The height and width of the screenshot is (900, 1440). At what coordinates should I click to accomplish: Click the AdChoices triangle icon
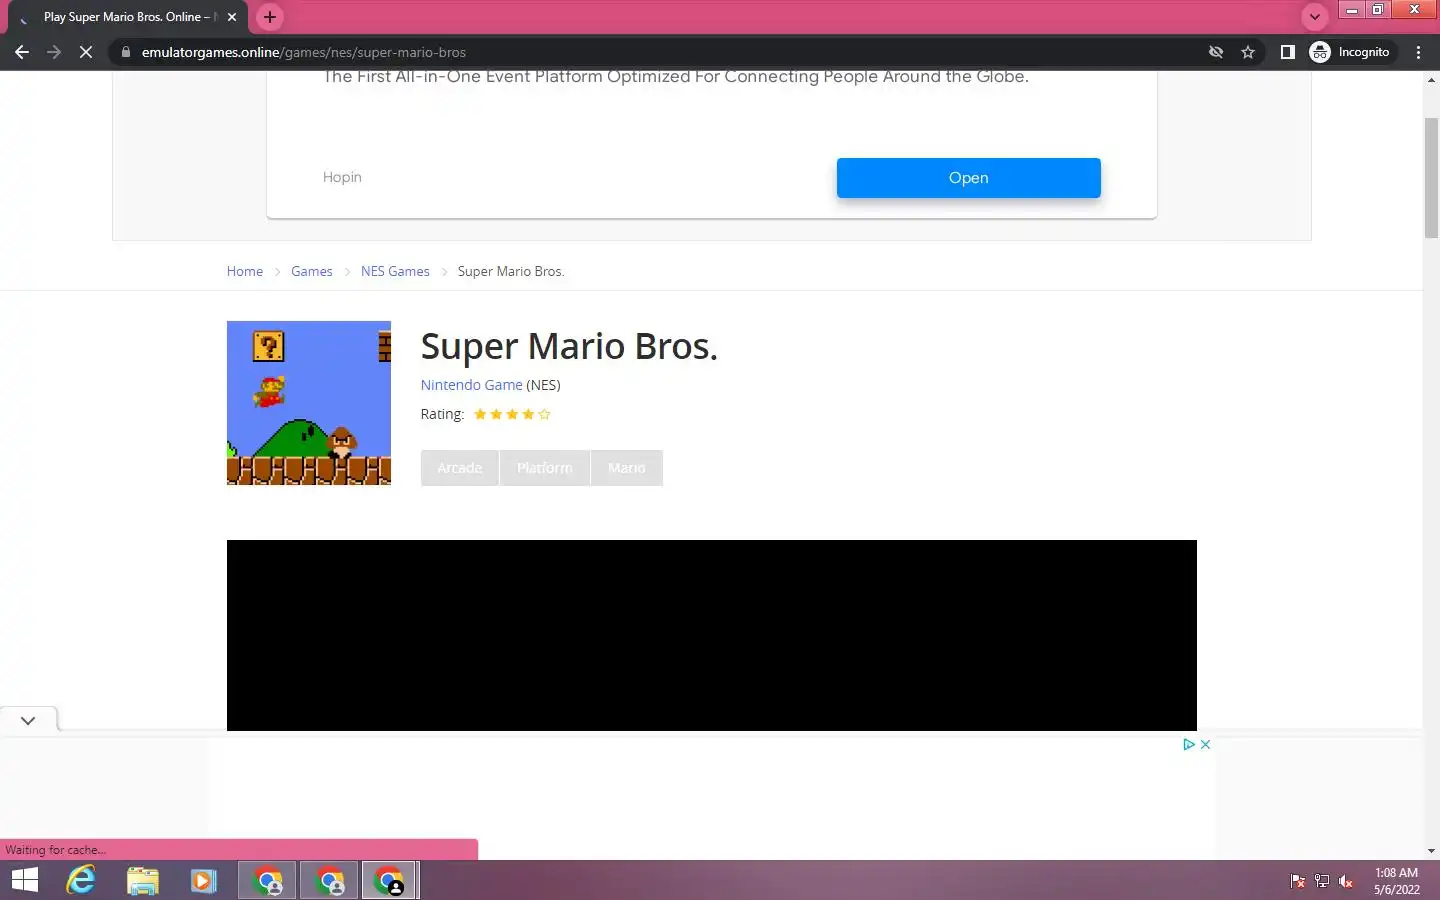click(x=1189, y=744)
